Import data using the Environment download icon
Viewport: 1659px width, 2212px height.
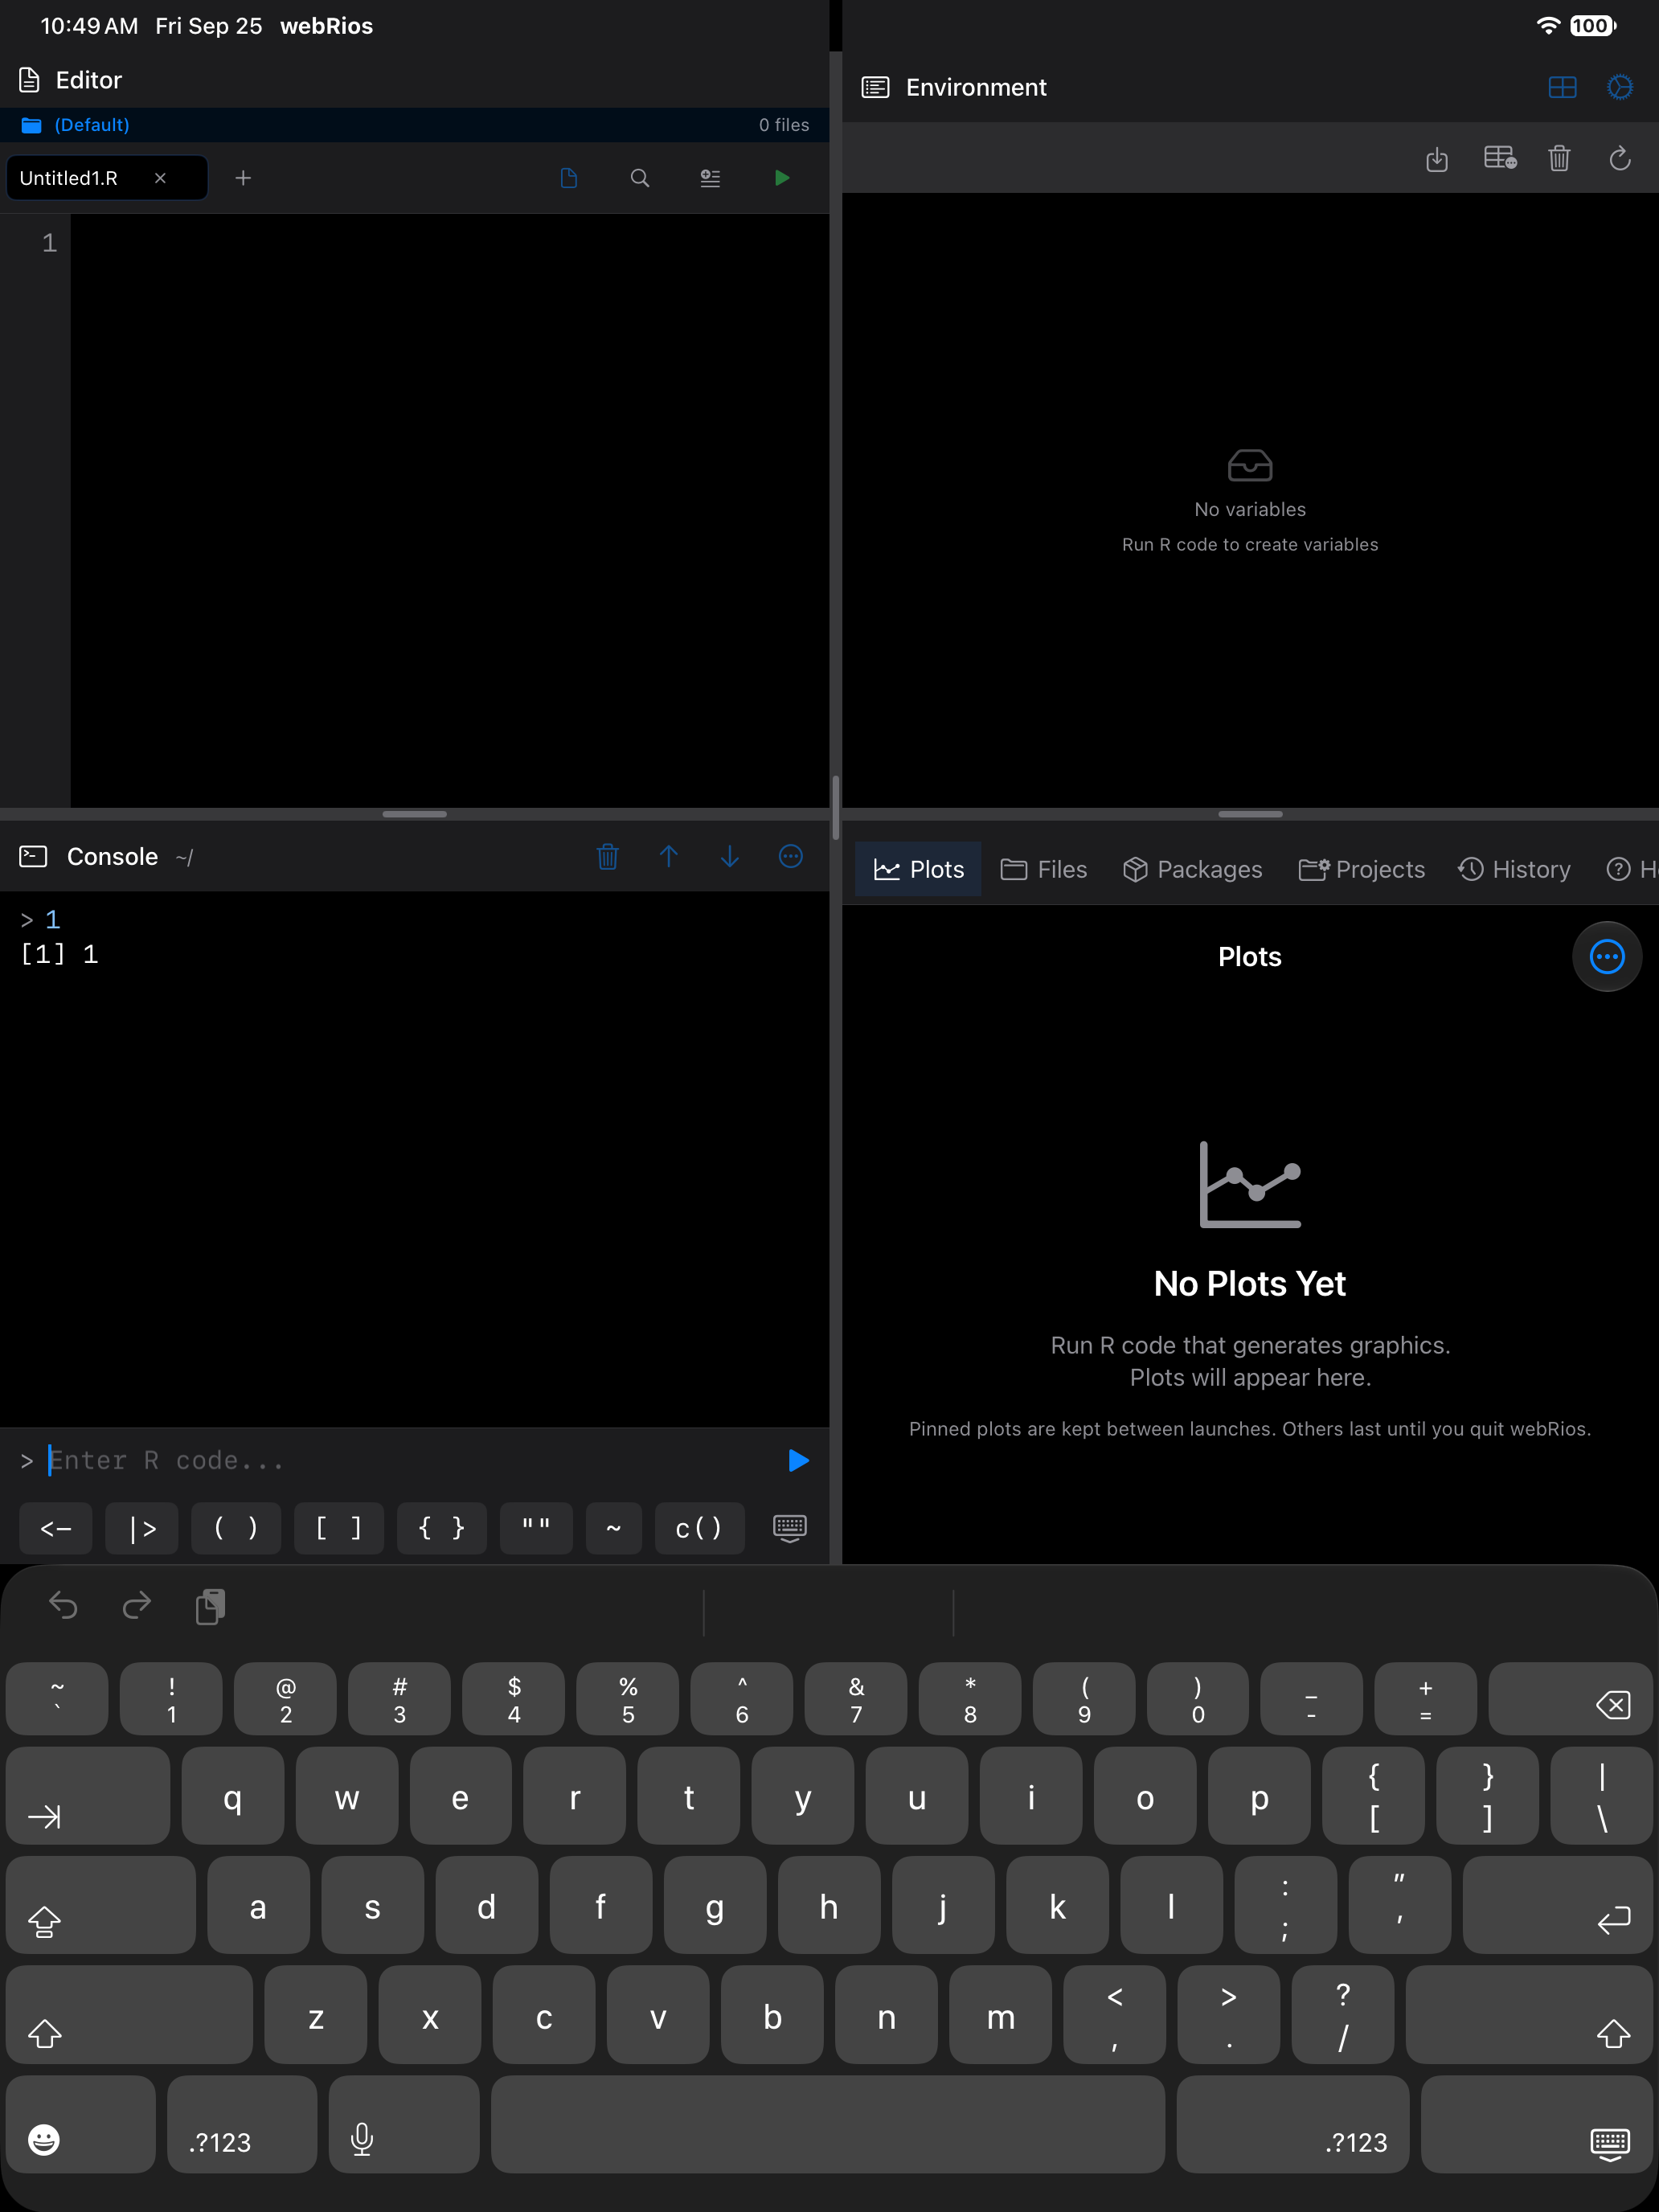tap(1437, 159)
